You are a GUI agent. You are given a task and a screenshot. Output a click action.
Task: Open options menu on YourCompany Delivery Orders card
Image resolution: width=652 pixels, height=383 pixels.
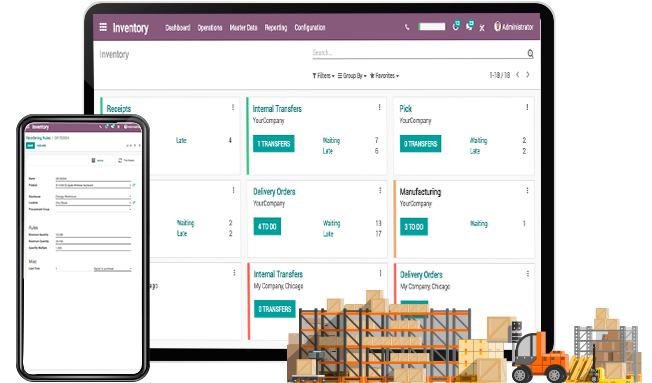click(x=380, y=190)
